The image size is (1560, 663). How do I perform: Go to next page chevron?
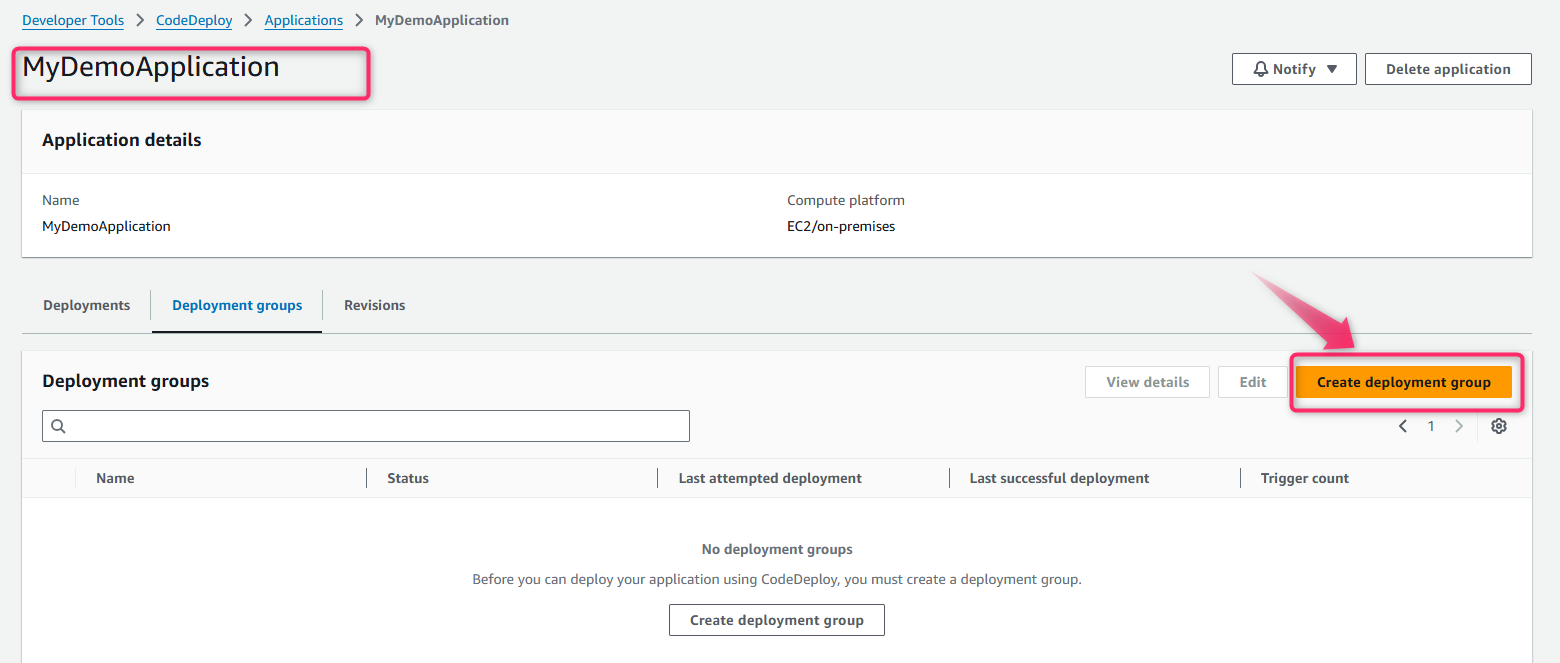[1459, 426]
